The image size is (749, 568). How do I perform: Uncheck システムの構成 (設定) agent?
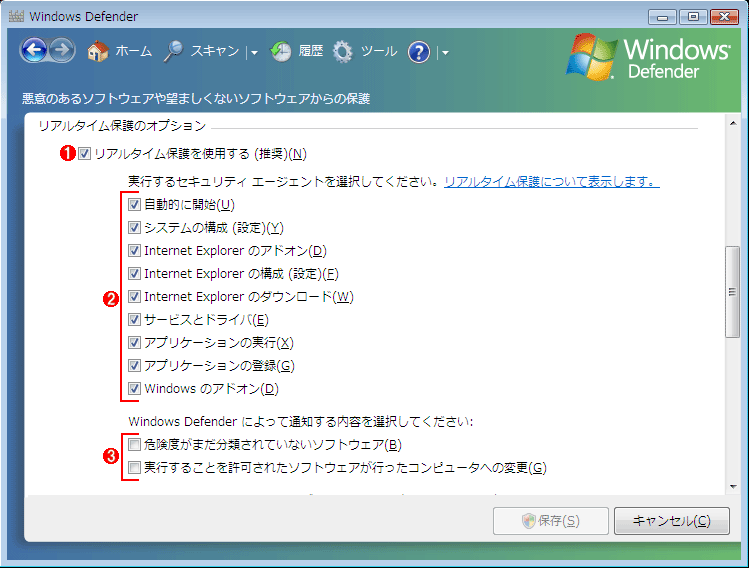[134, 227]
